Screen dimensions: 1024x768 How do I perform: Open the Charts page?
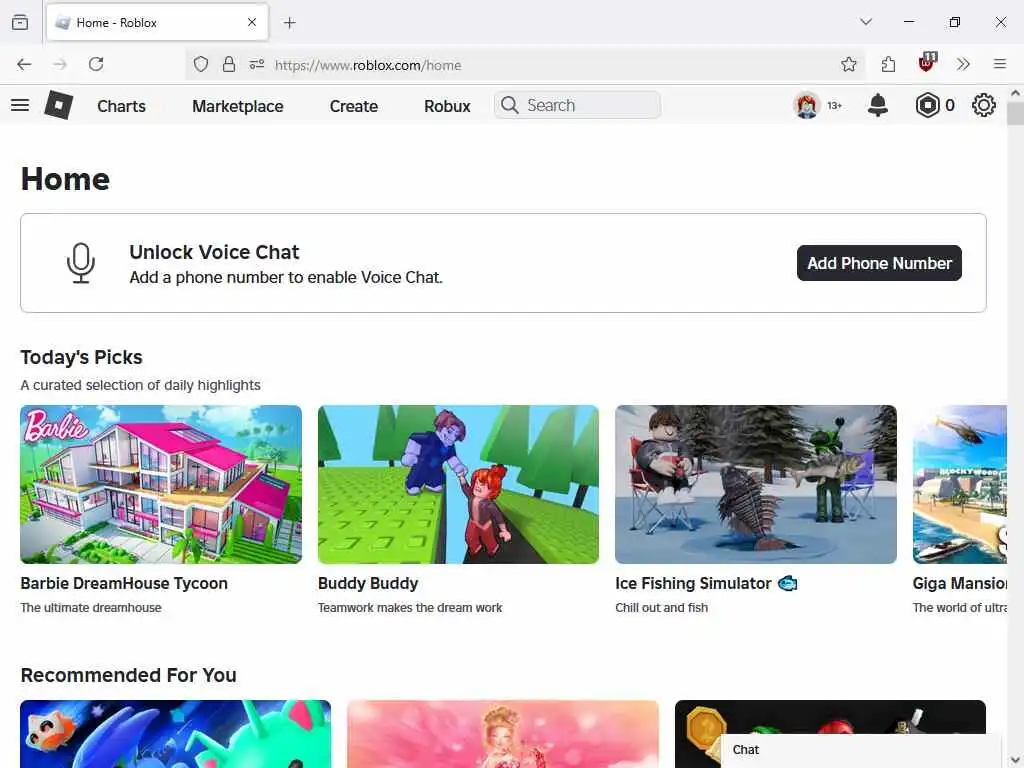[121, 106]
